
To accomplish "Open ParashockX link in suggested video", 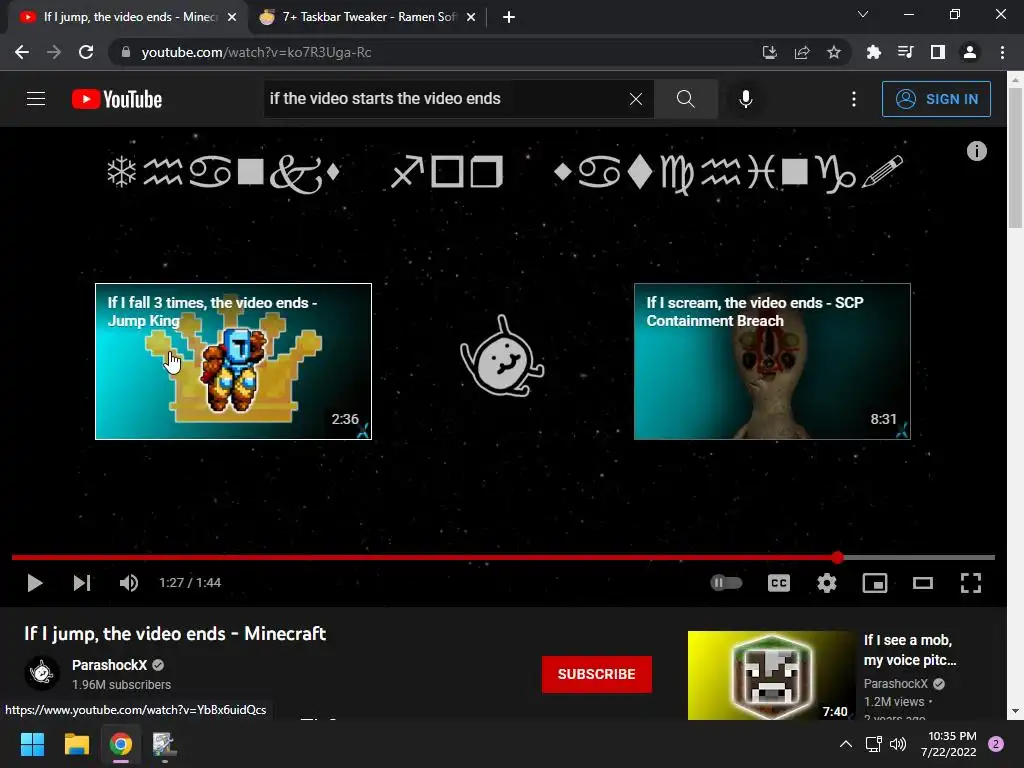I will coord(895,684).
